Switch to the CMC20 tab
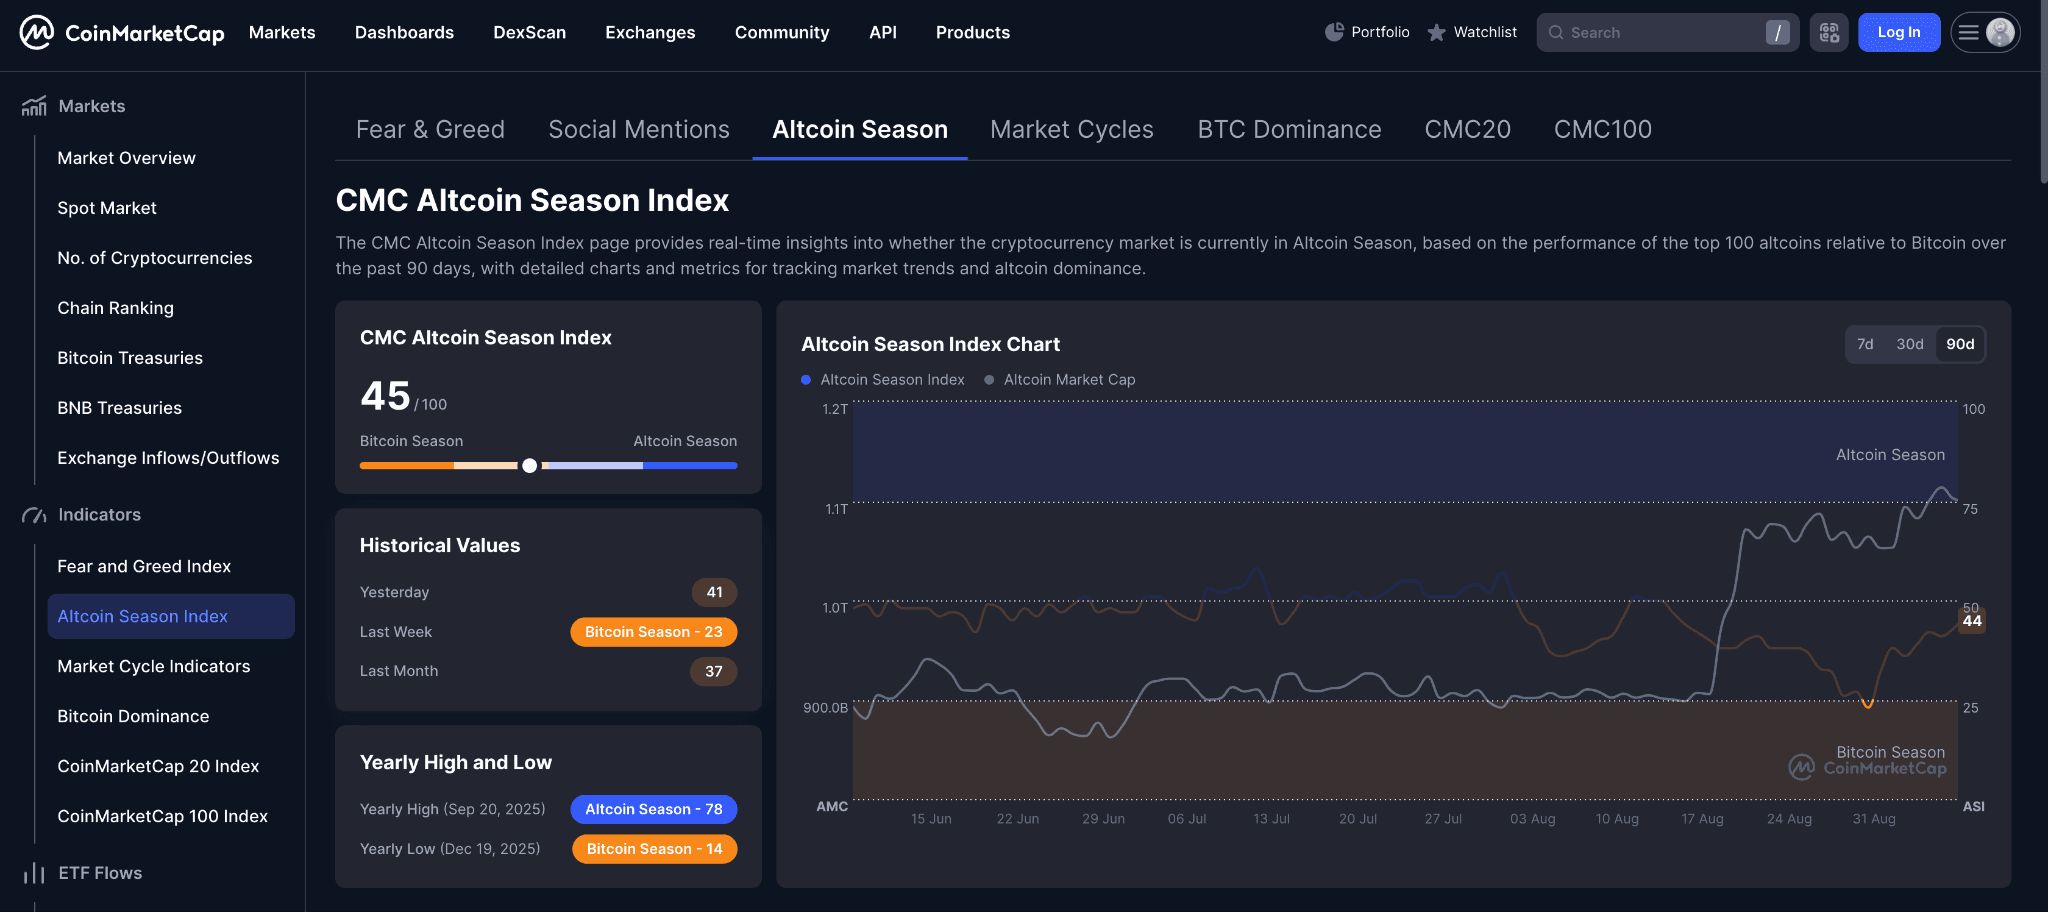Image resolution: width=2048 pixels, height=912 pixels. point(1467,130)
